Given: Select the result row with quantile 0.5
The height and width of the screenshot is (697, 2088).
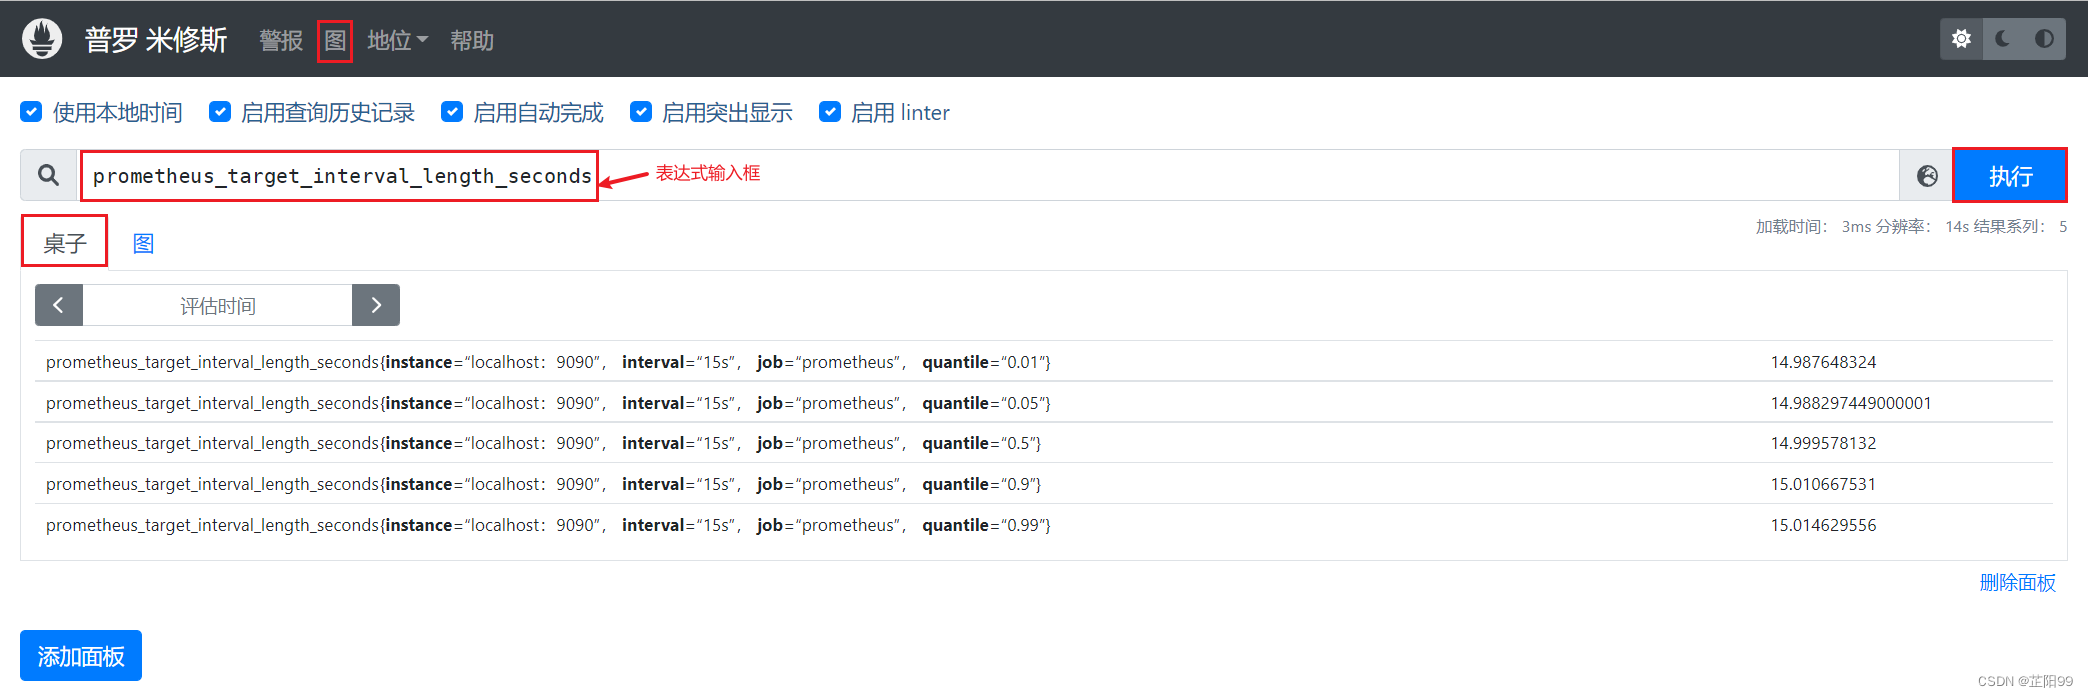Looking at the screenshot, I should coord(1044,443).
